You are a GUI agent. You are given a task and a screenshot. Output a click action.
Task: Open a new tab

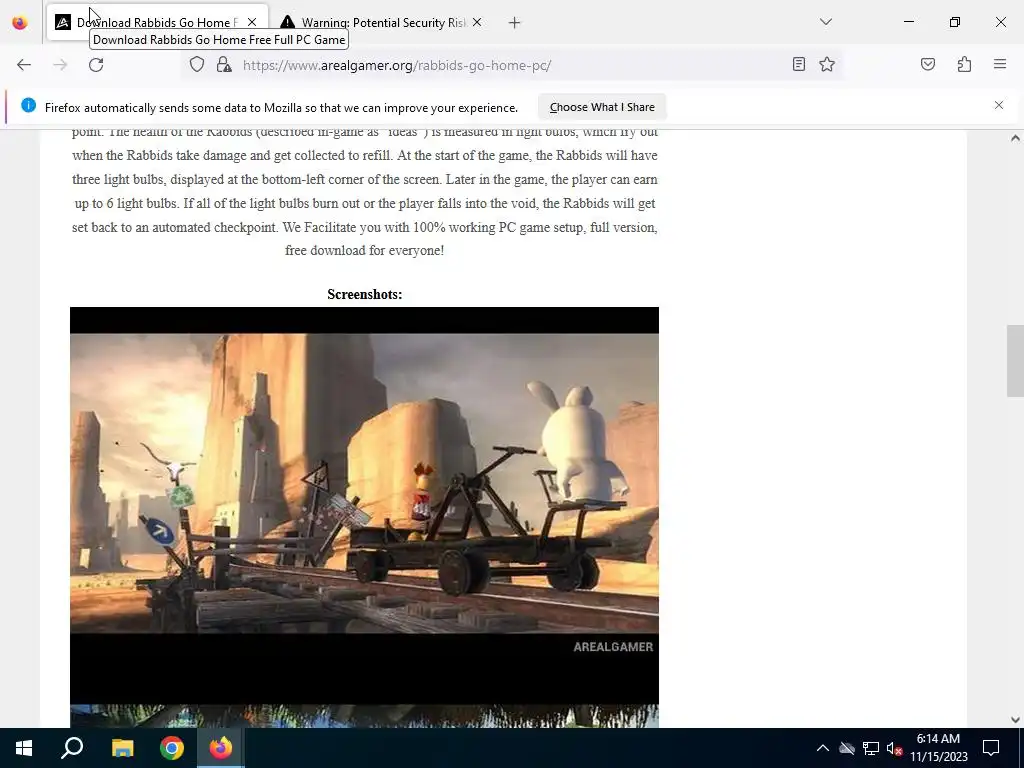(515, 23)
